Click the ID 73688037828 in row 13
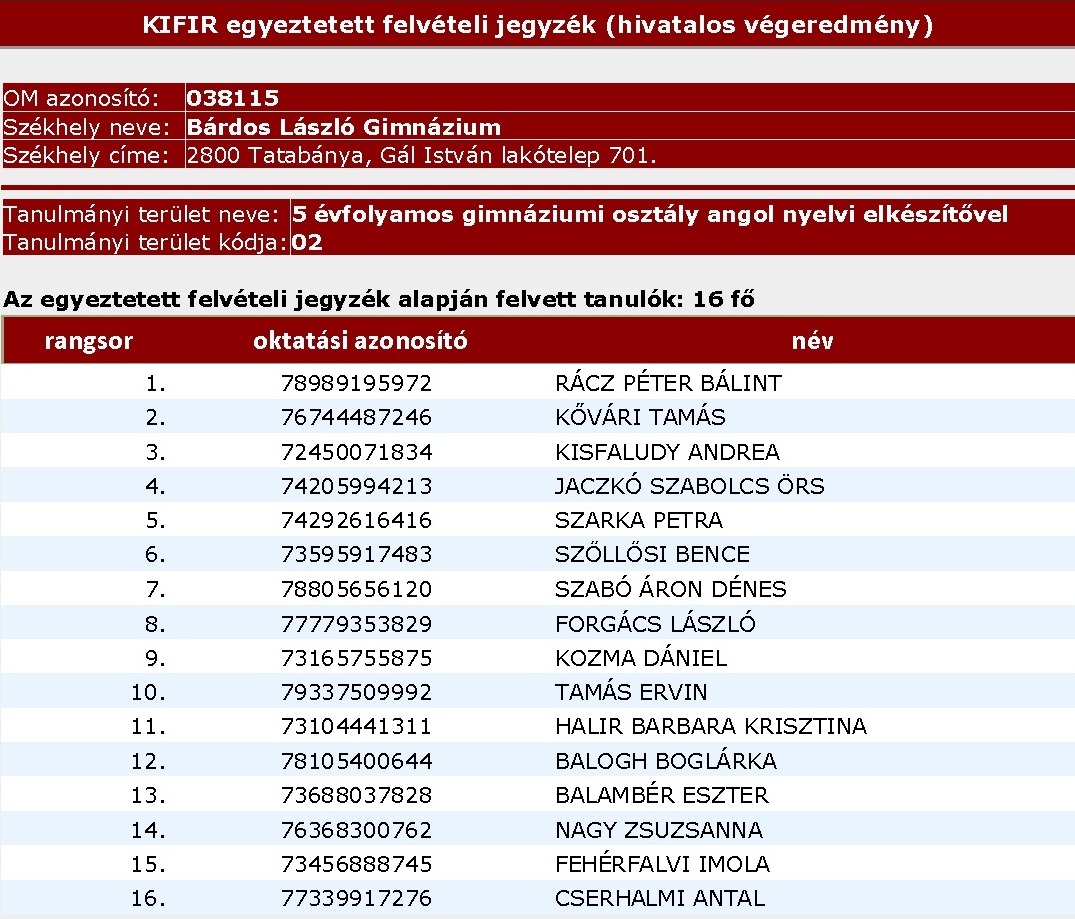The height and width of the screenshot is (919, 1075). (x=356, y=795)
